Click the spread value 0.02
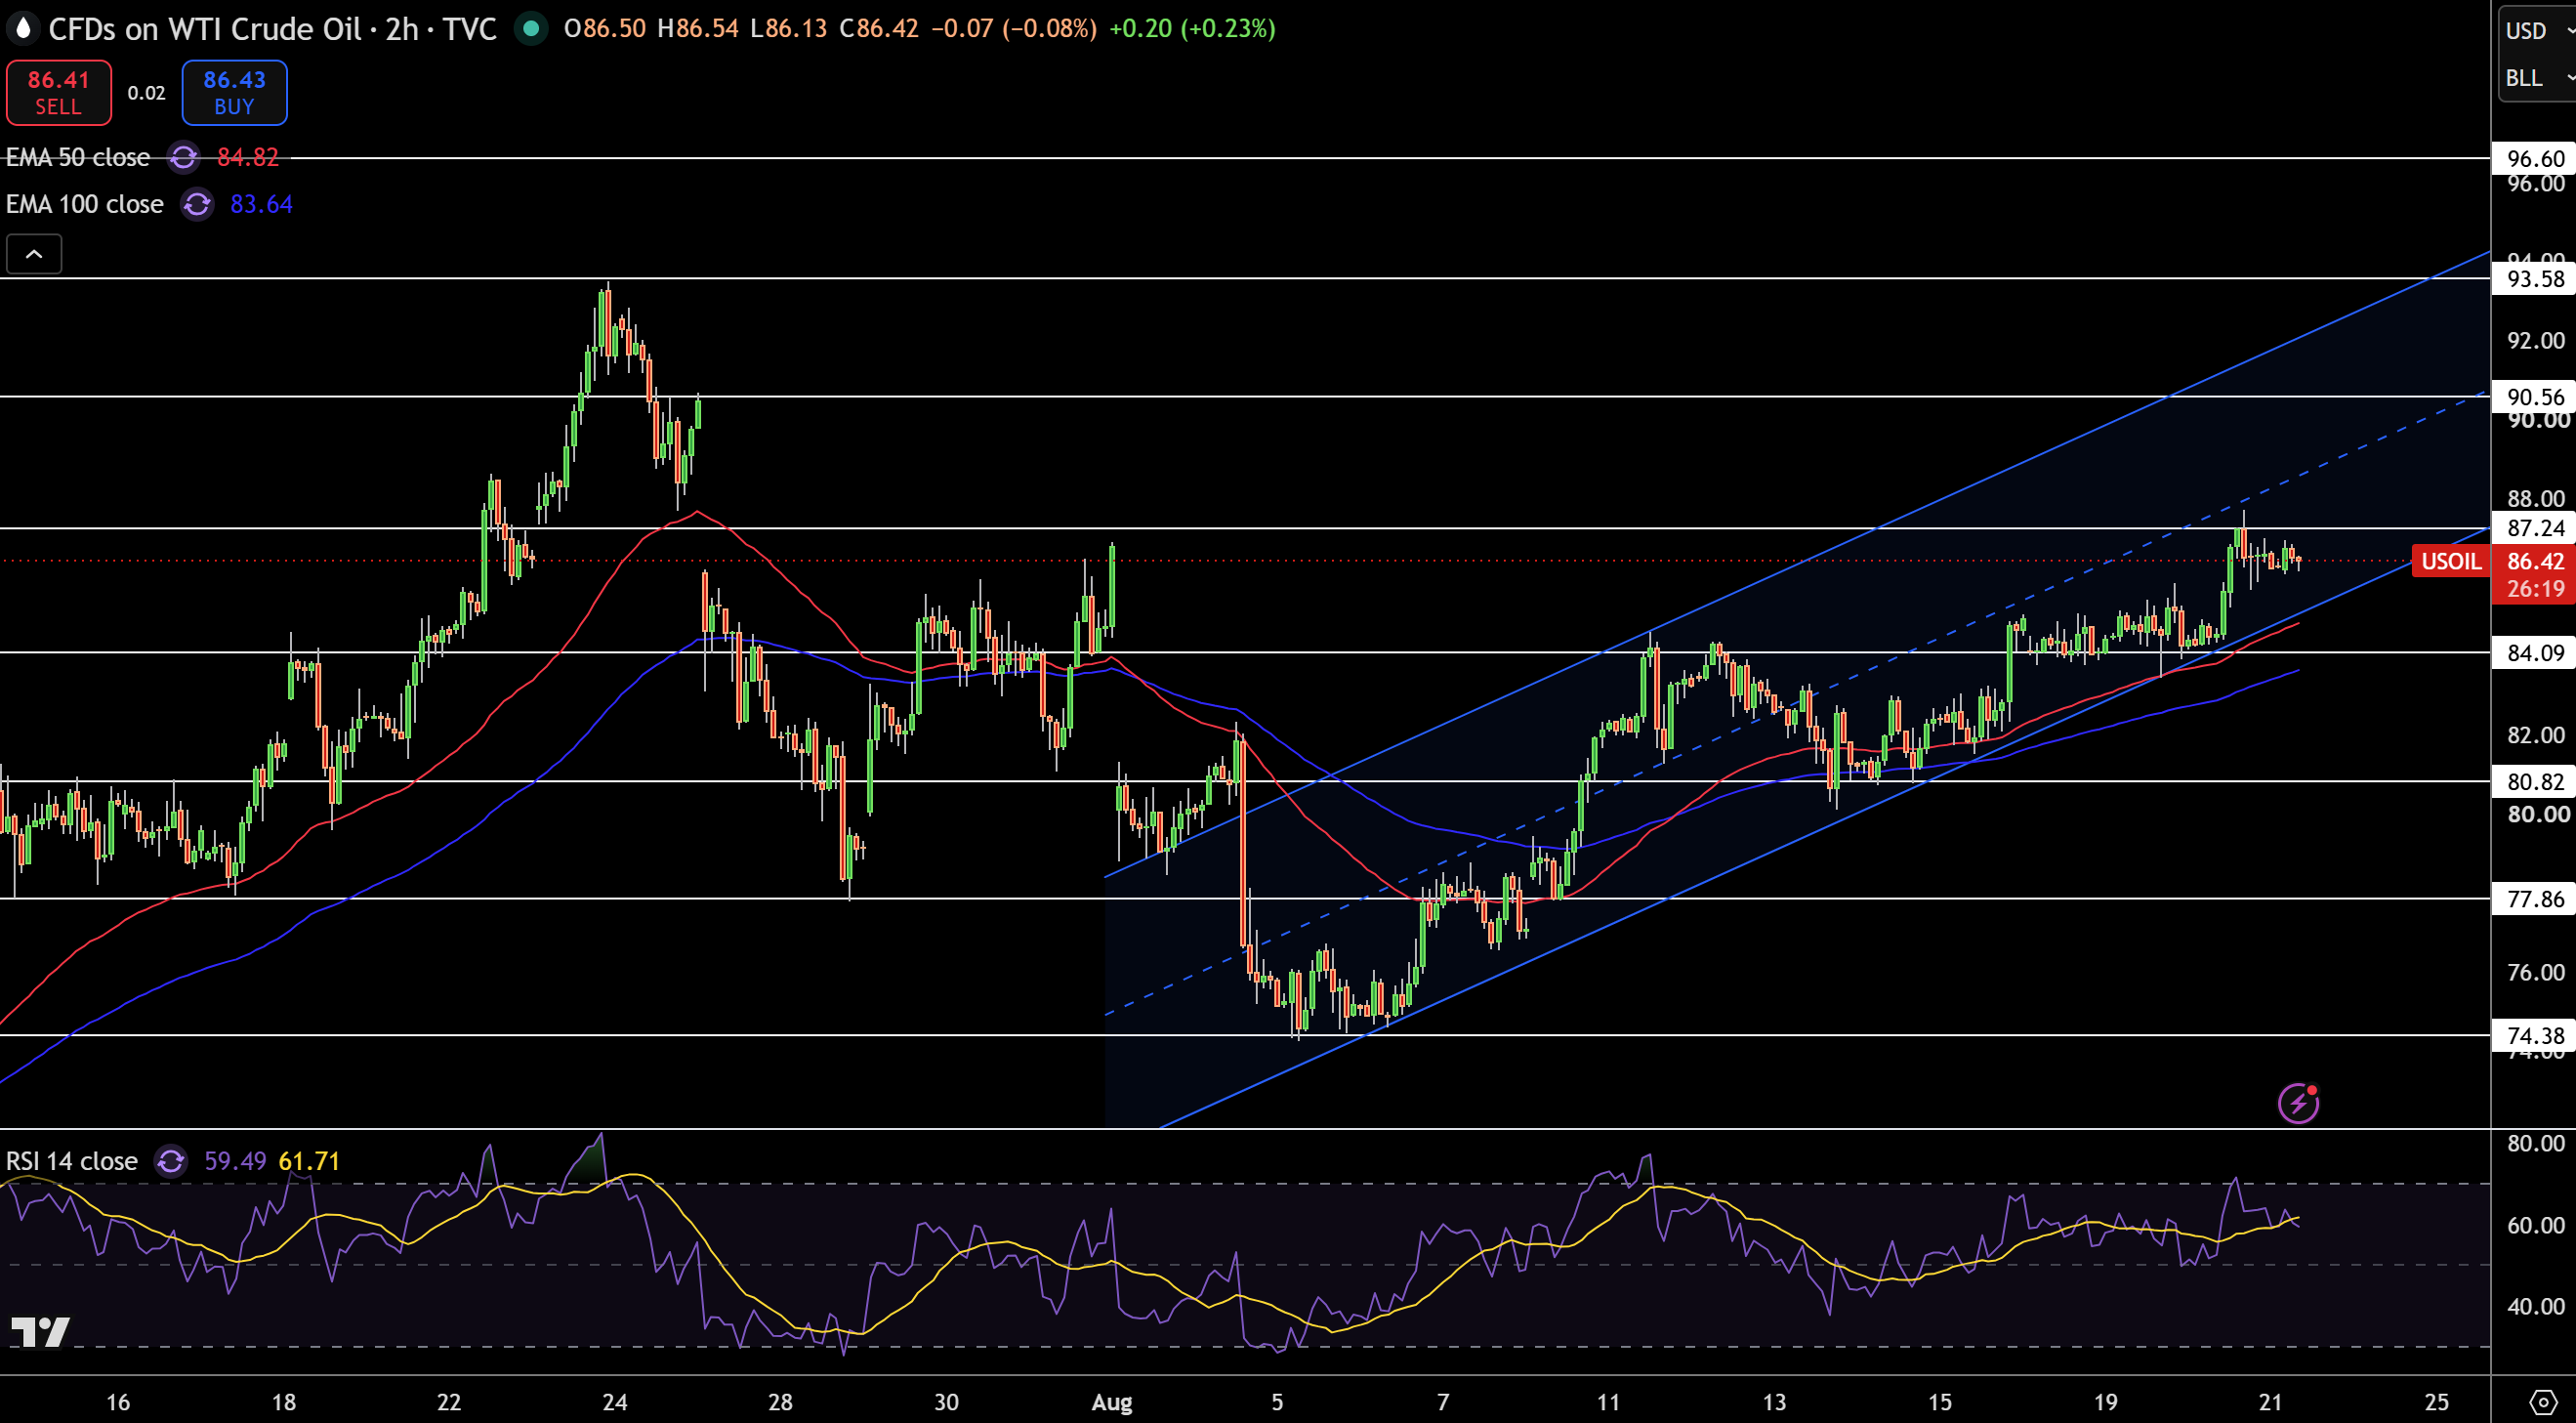 pos(146,93)
